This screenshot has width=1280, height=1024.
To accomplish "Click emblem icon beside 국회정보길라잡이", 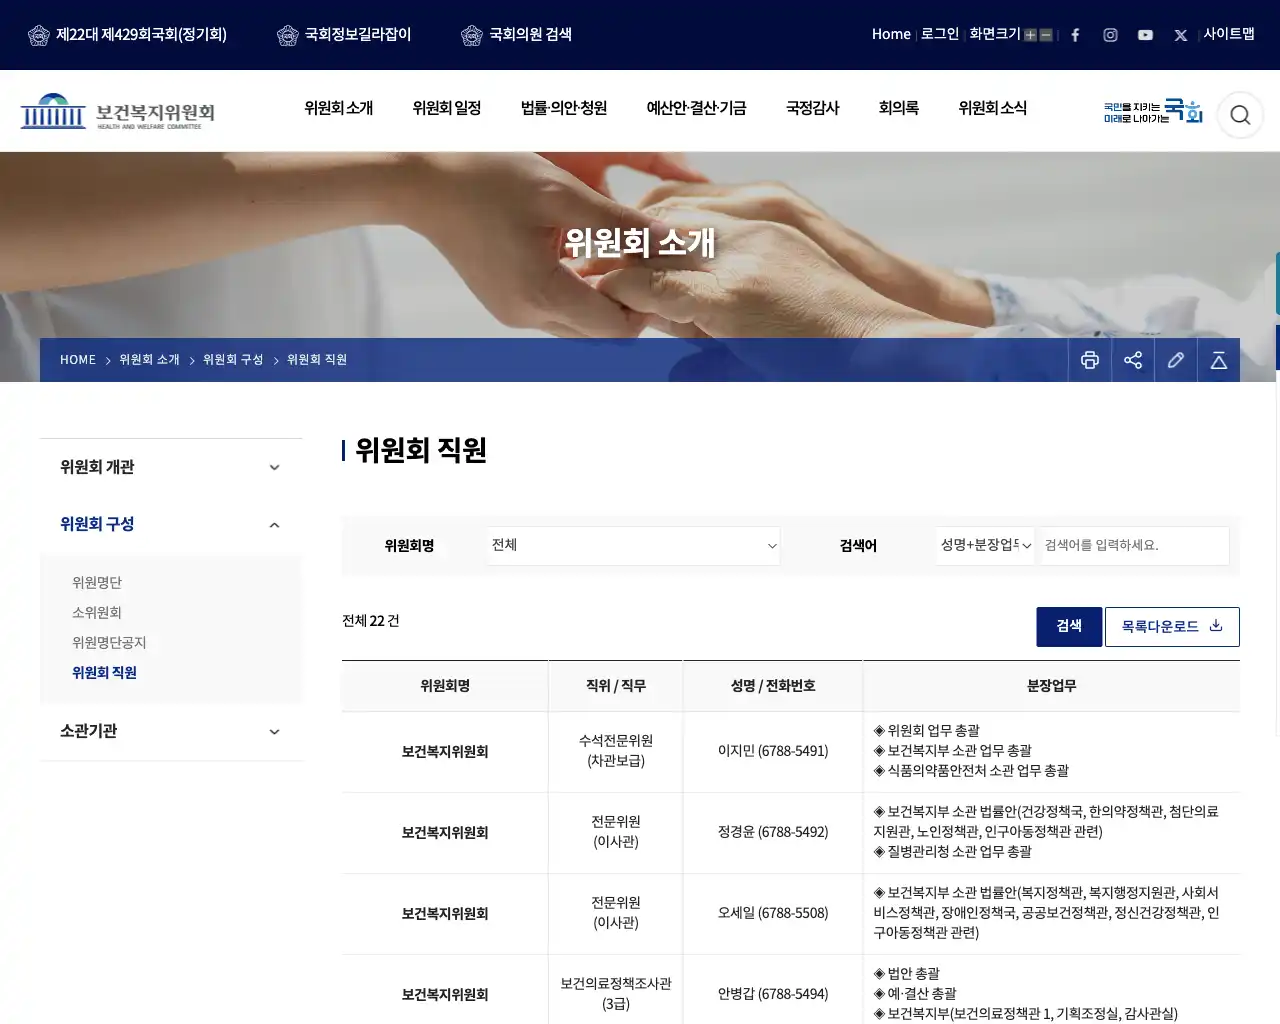I will click(x=287, y=35).
